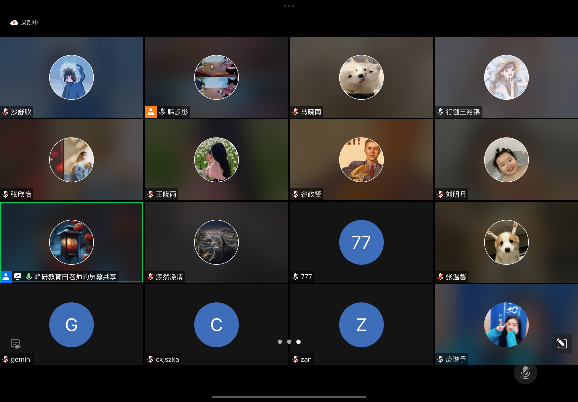Open the annotation pencil tool
The height and width of the screenshot is (402, 578).
[x=562, y=343]
